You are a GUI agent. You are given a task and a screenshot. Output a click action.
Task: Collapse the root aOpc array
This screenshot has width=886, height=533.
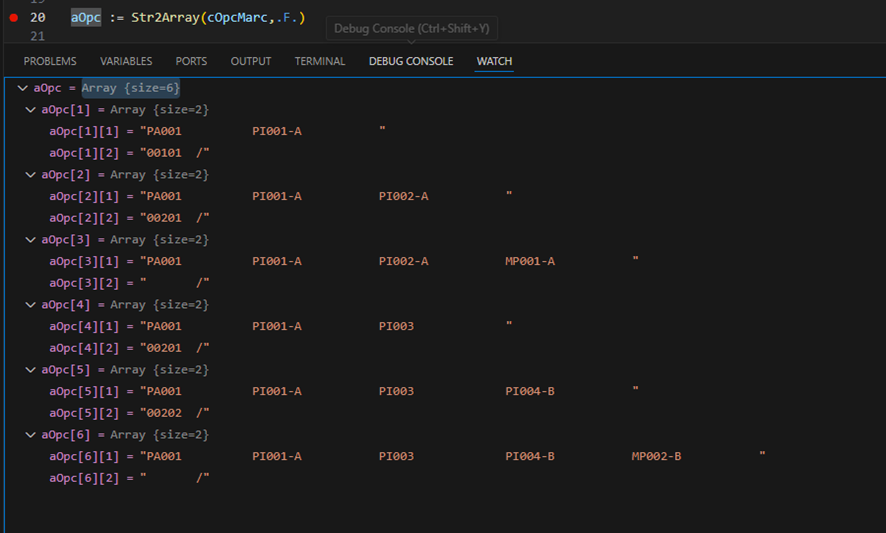pos(23,88)
